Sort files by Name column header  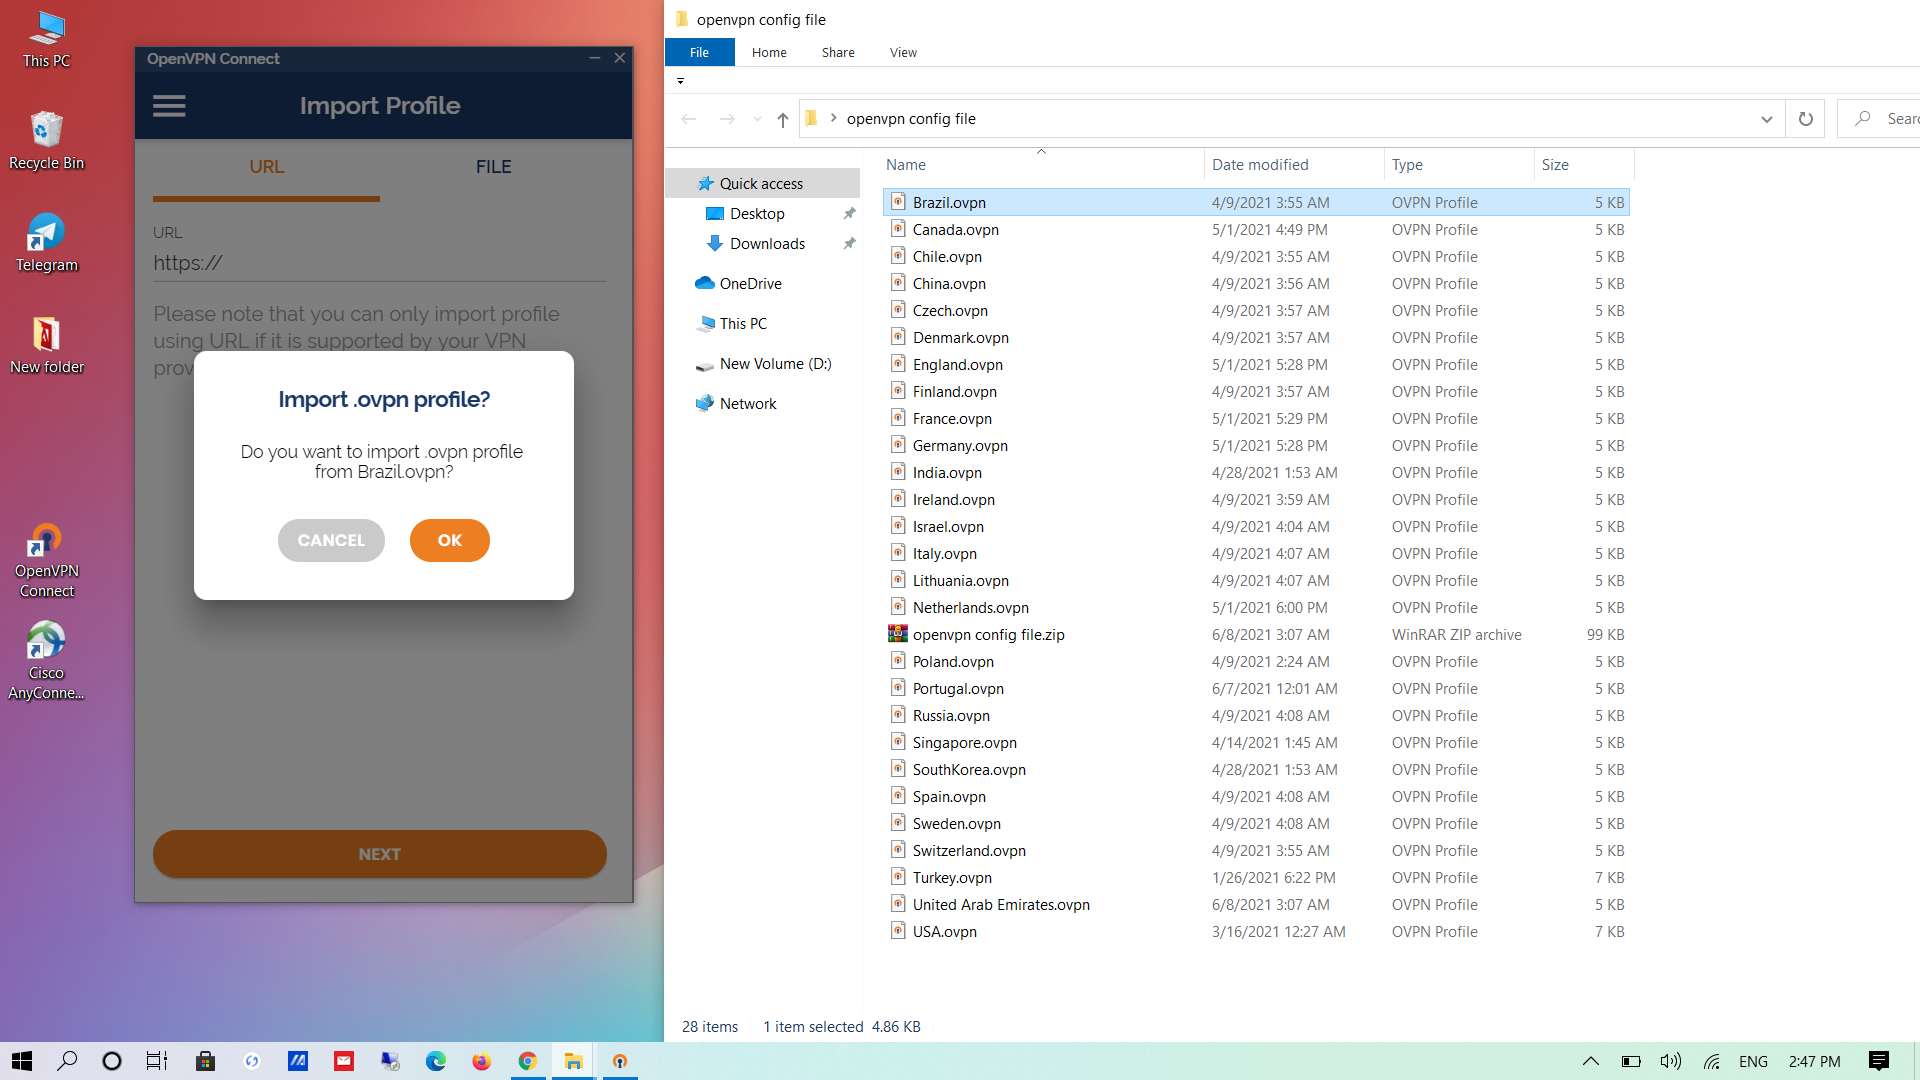1042,165
